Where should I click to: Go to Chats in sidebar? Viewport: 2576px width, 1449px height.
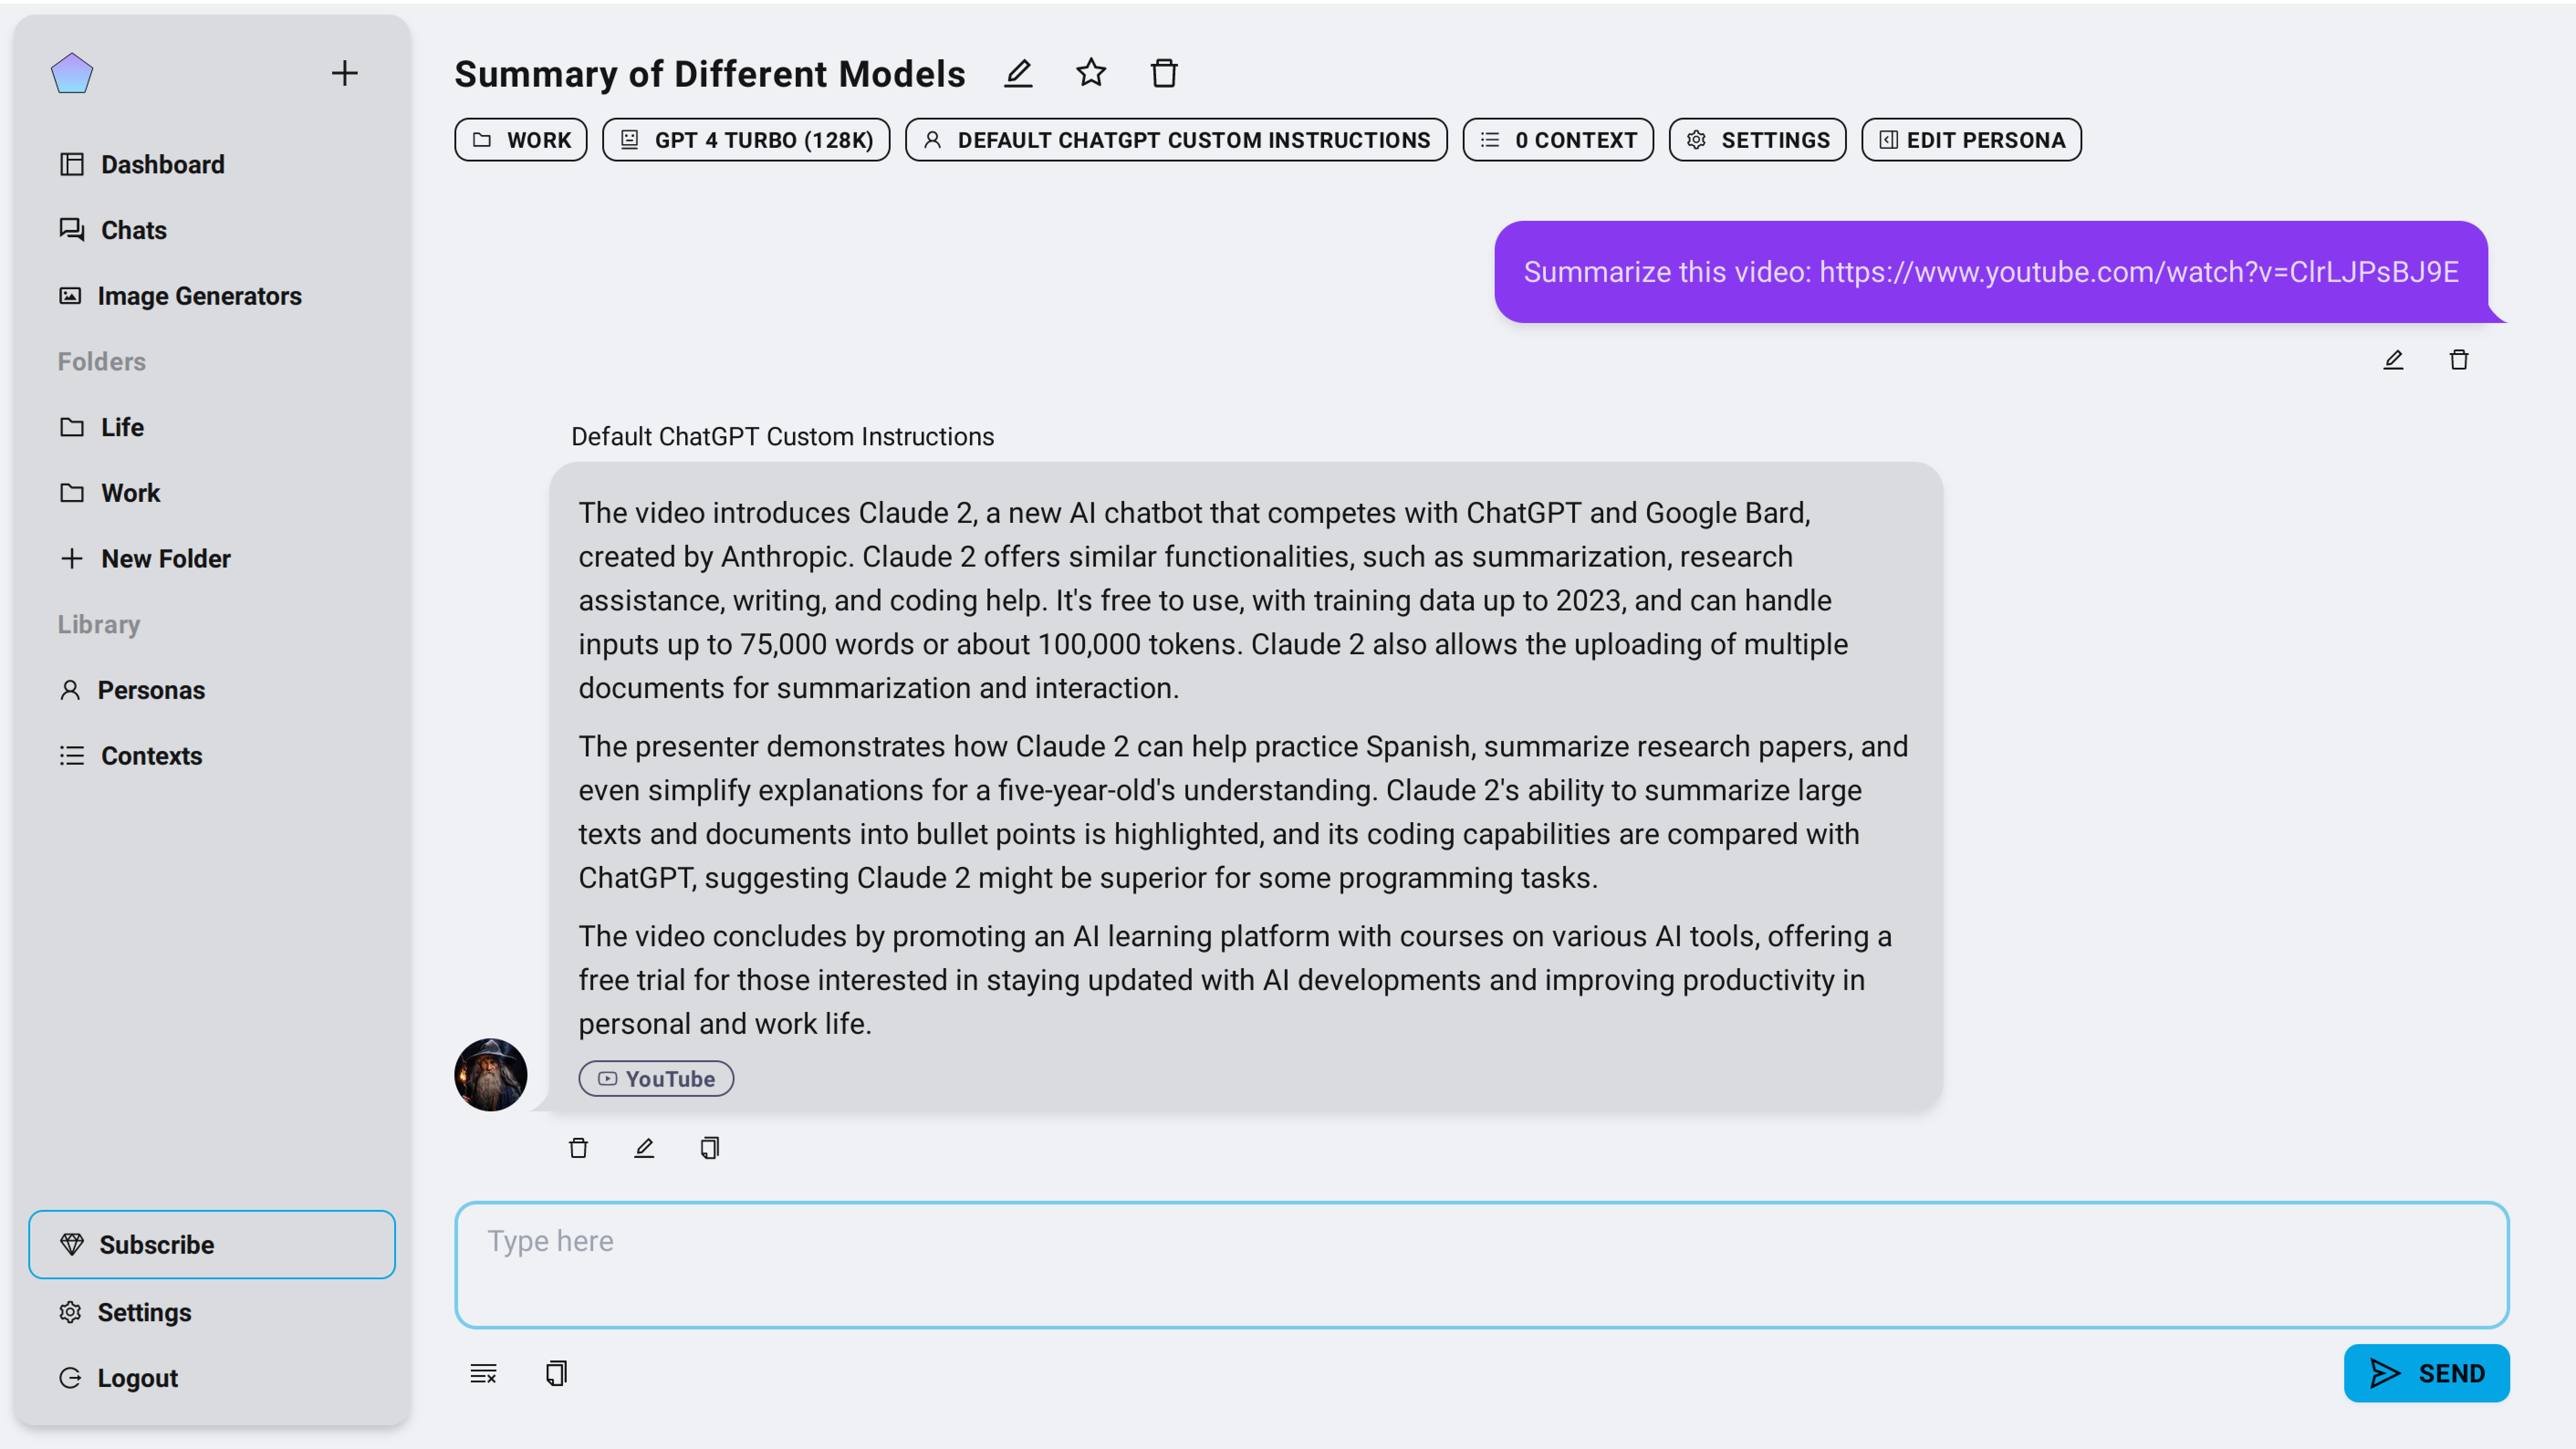(x=133, y=230)
